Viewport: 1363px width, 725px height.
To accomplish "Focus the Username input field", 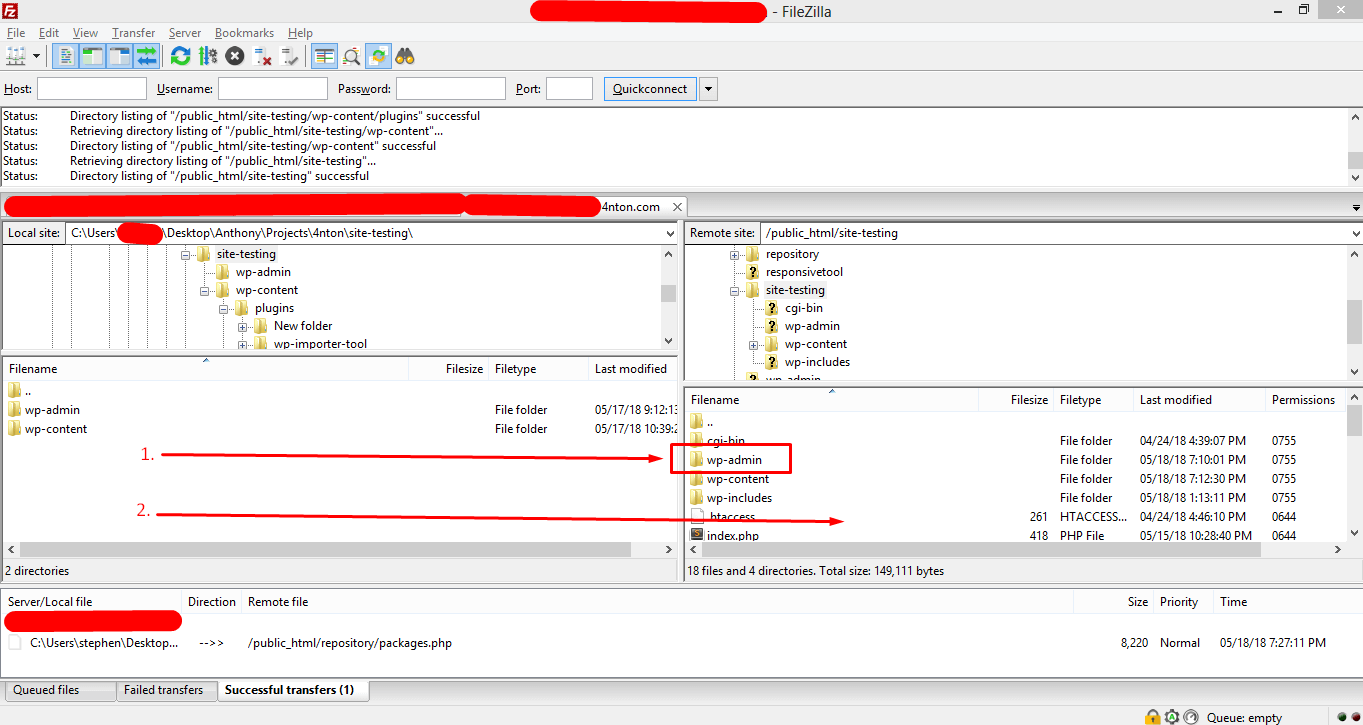I will click(273, 89).
